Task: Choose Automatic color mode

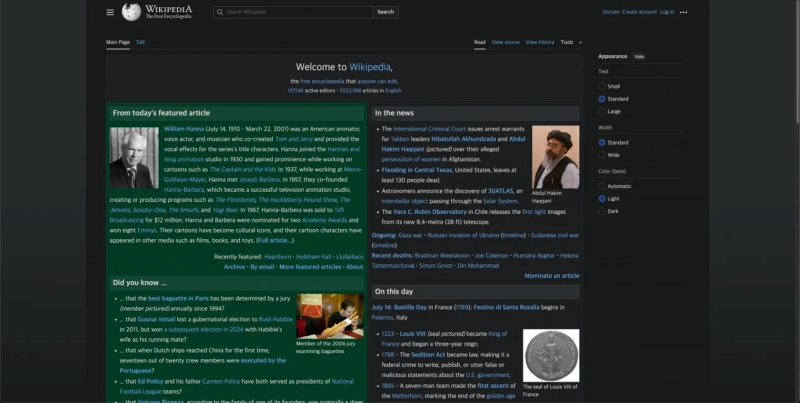Action: [x=602, y=185]
